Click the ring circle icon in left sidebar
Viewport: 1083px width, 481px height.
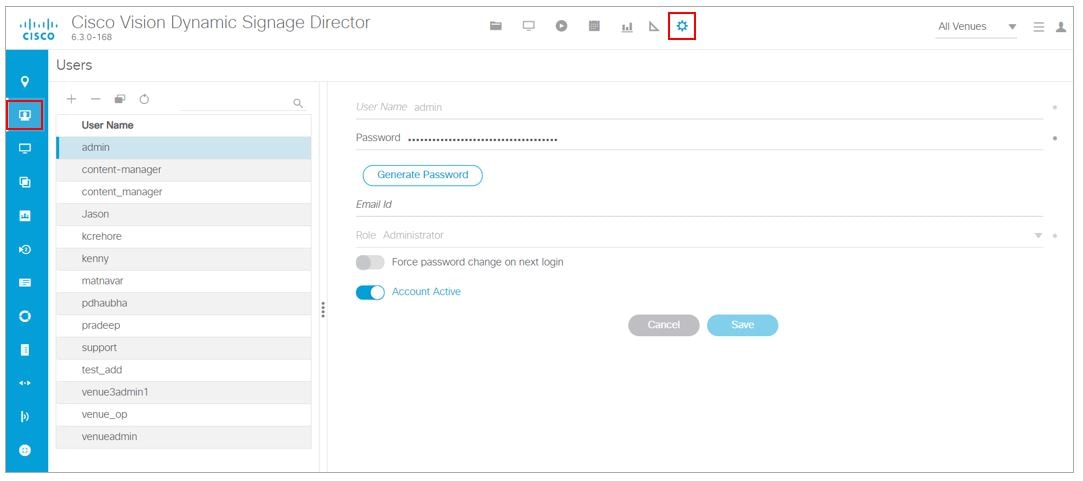click(x=26, y=317)
